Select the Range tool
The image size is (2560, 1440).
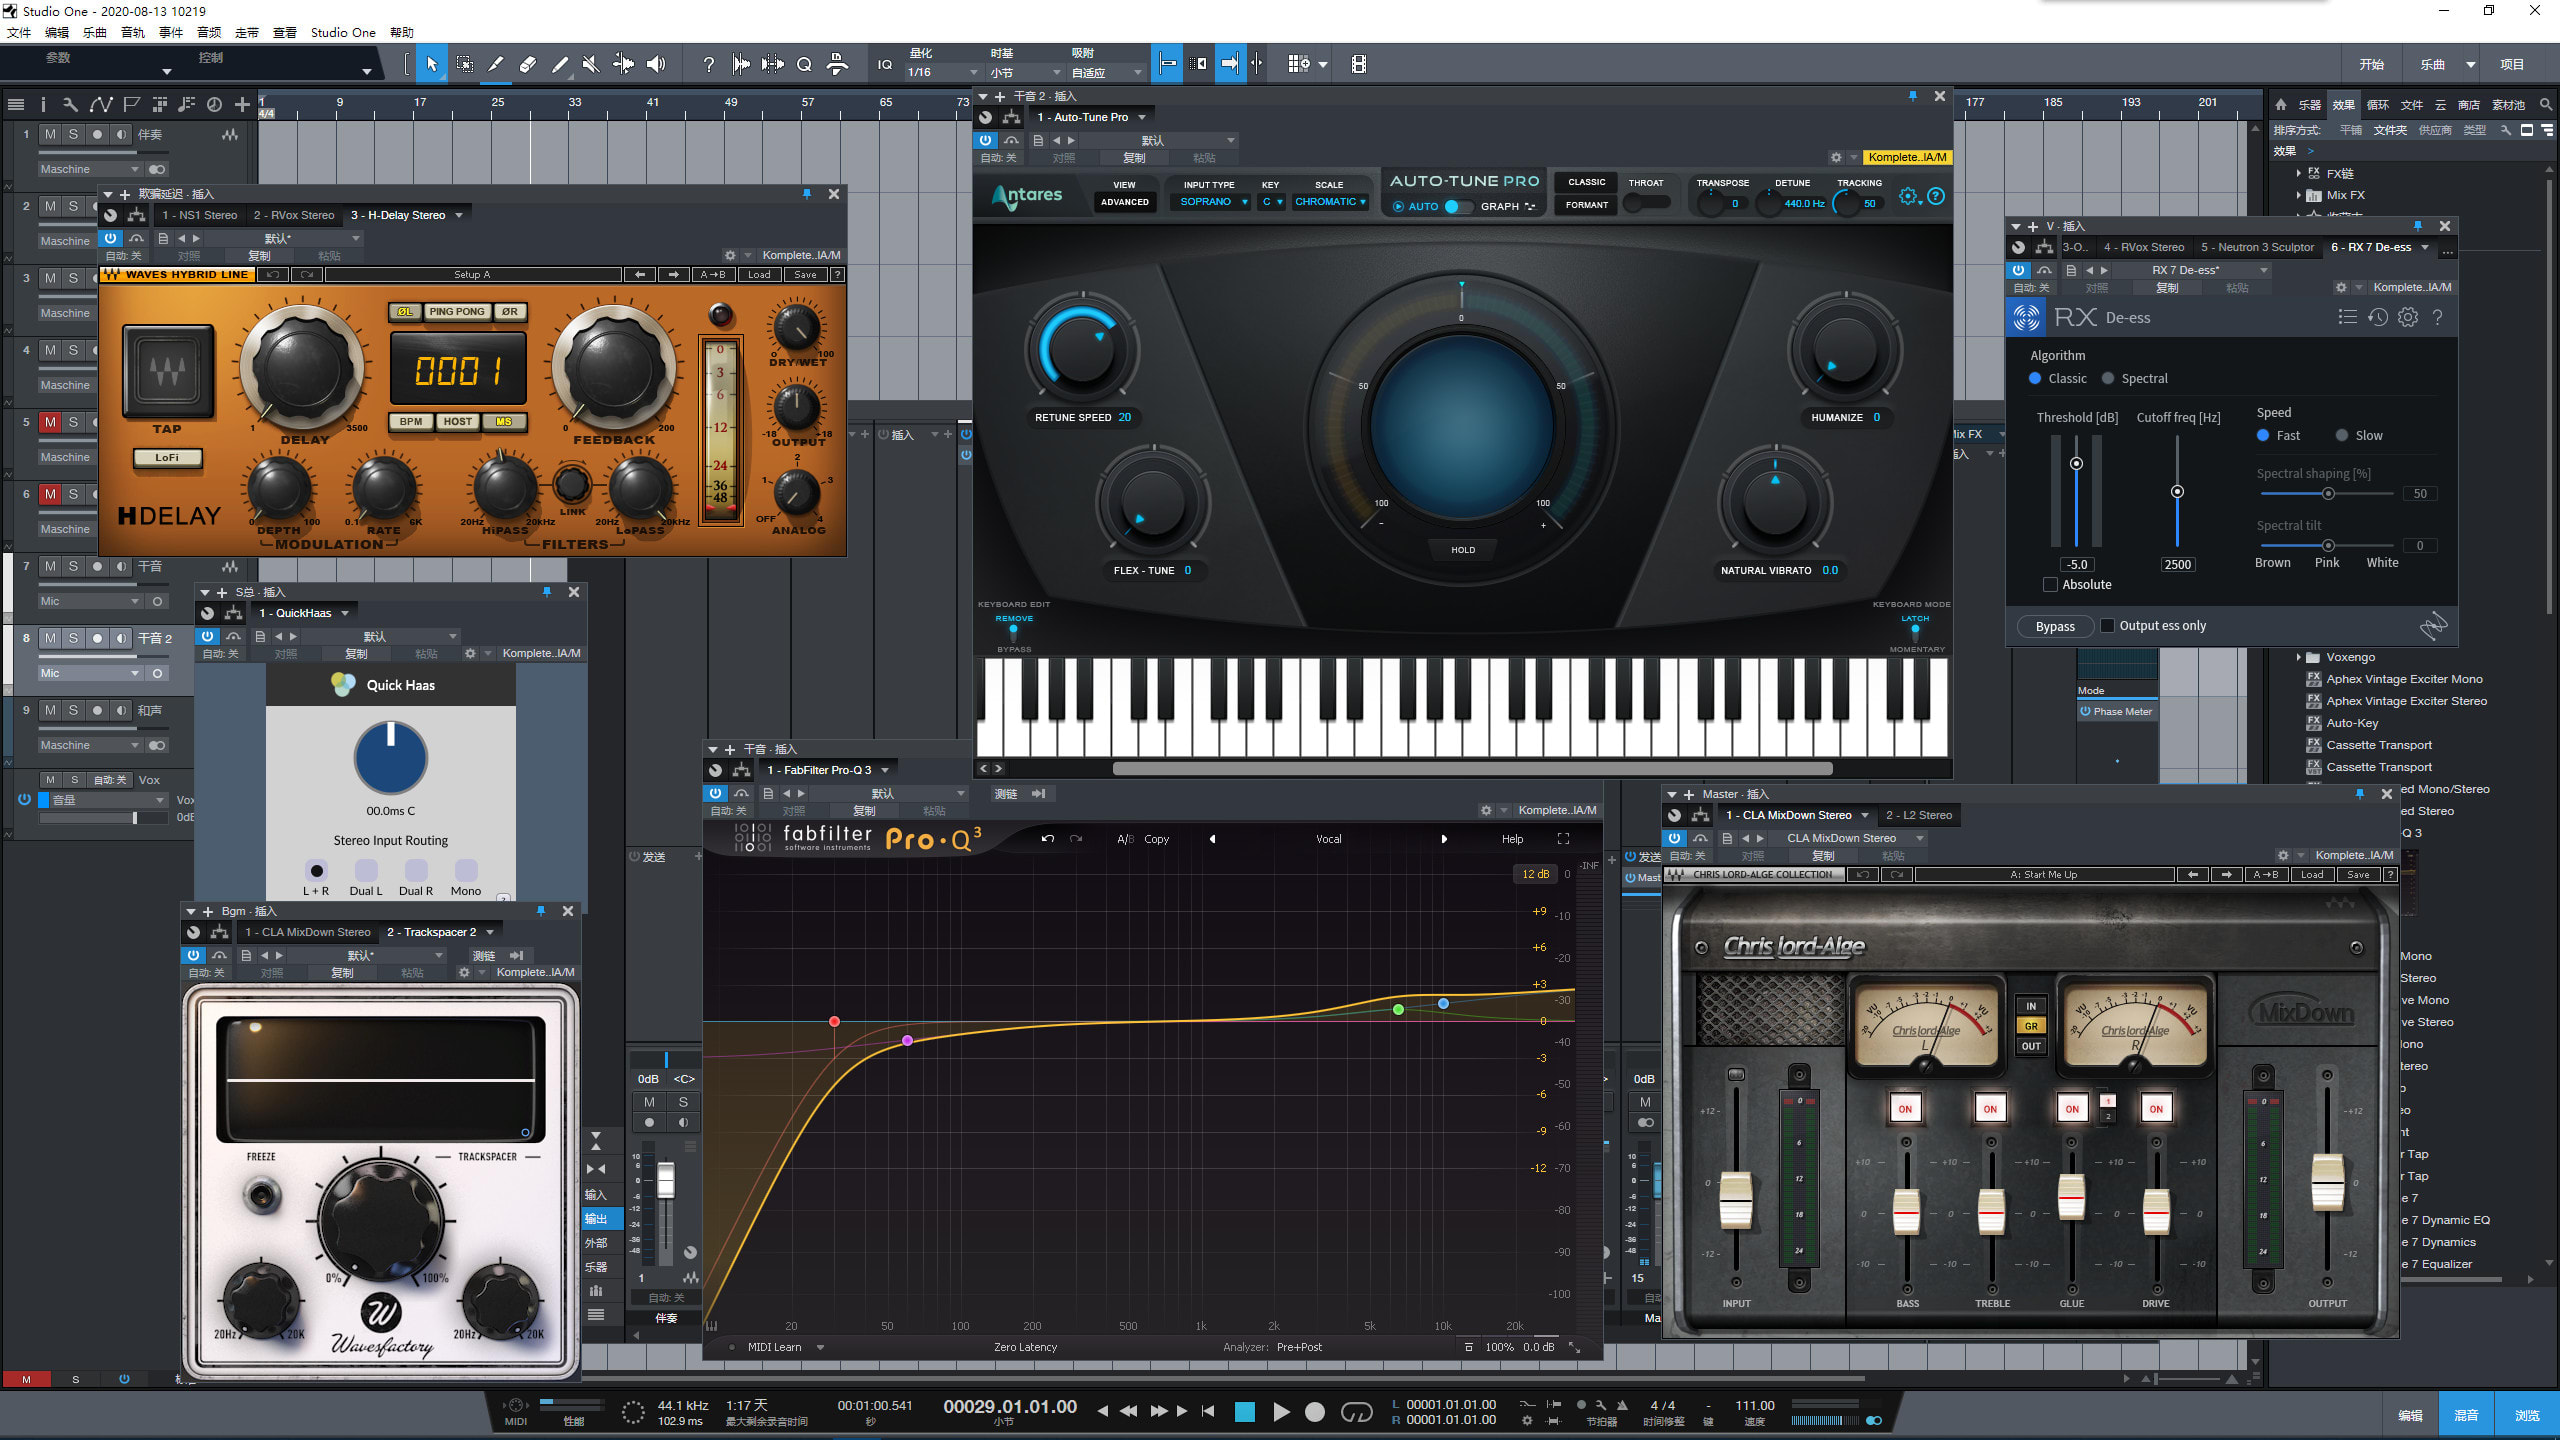pos(465,64)
